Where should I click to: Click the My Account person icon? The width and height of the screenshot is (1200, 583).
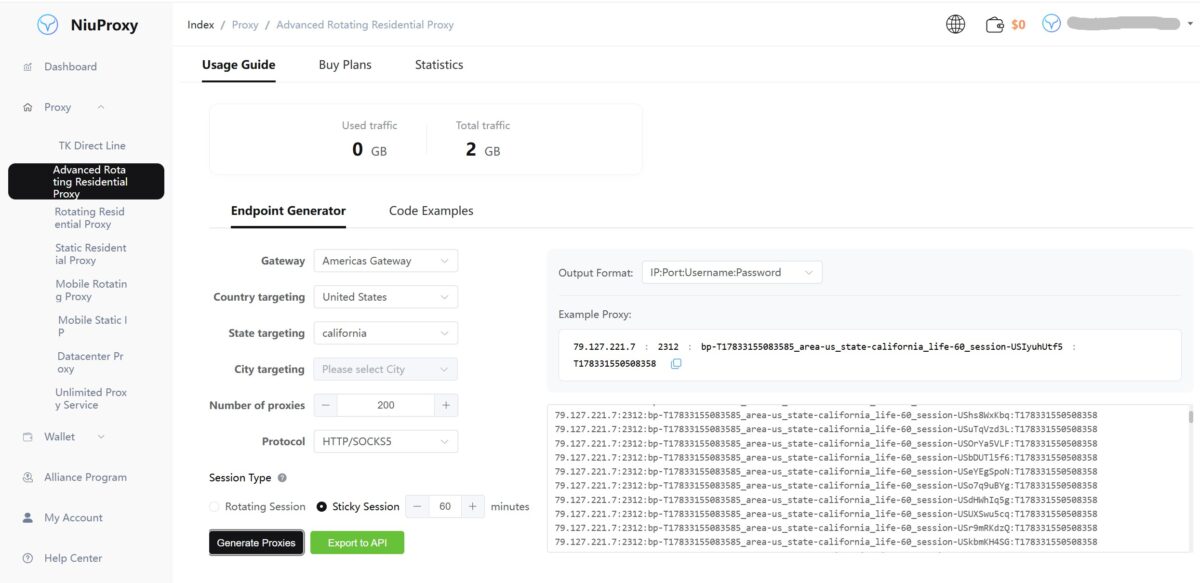pyautogui.click(x=28, y=518)
